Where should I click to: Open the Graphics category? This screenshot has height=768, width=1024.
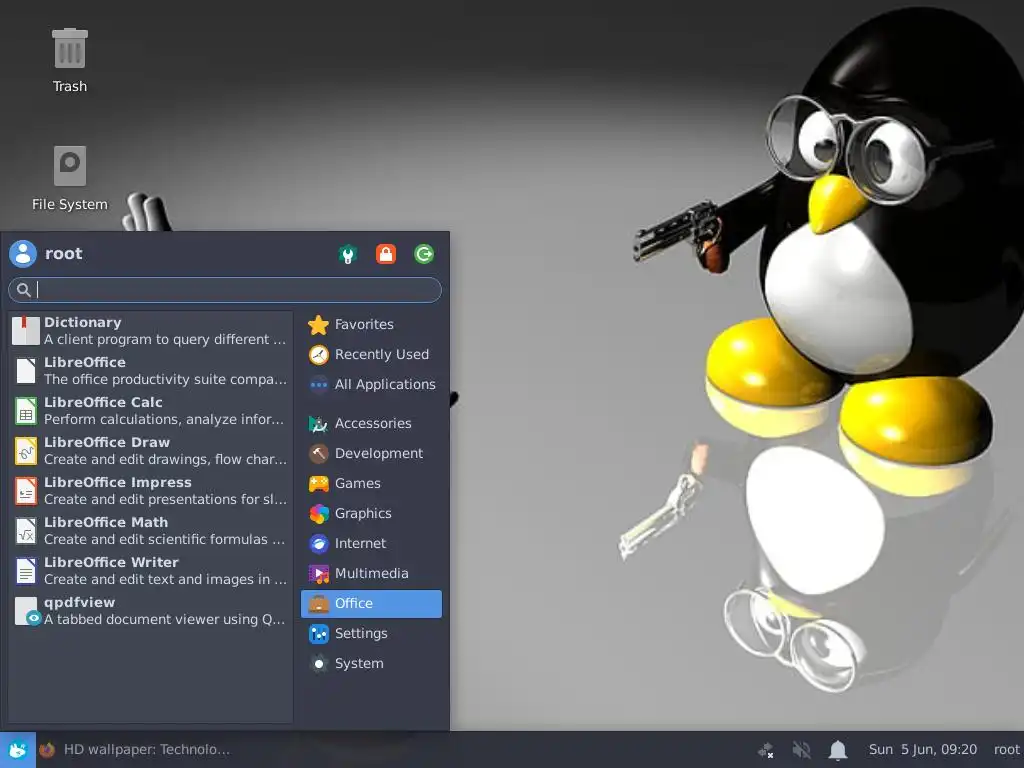(x=371, y=514)
